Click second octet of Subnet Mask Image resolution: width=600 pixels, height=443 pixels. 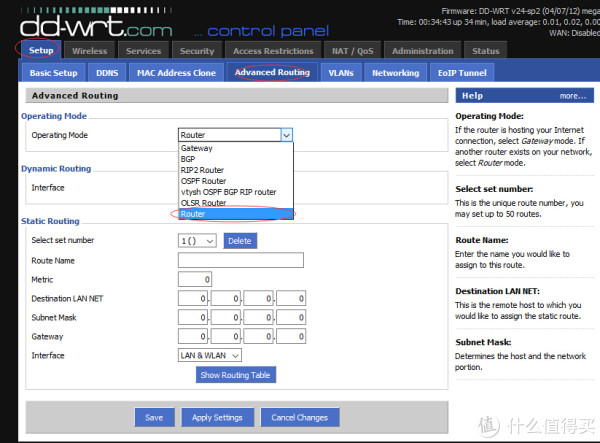tap(226, 317)
